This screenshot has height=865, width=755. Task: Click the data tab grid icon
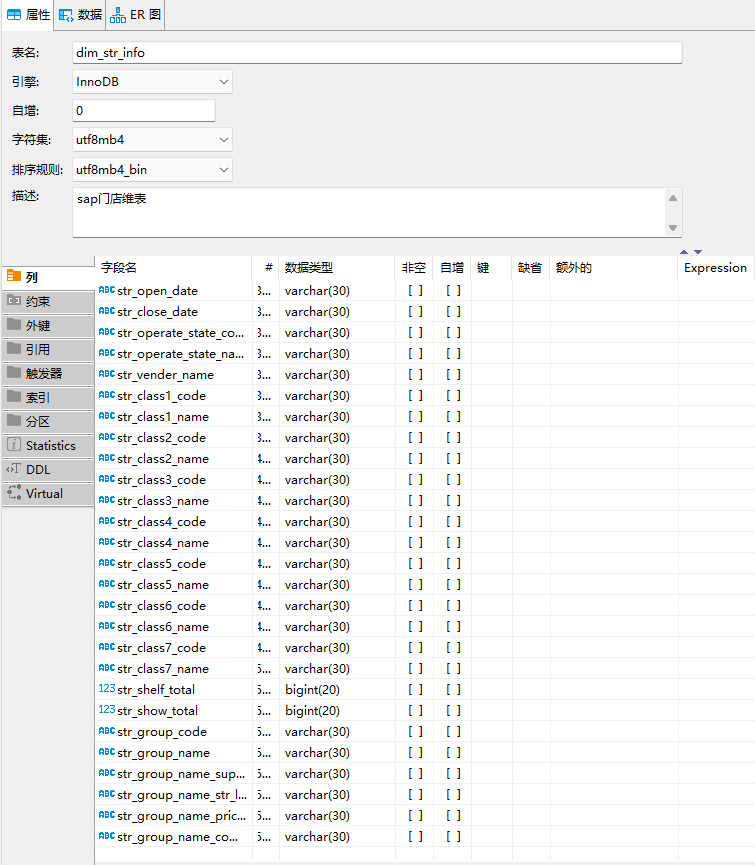coord(66,15)
